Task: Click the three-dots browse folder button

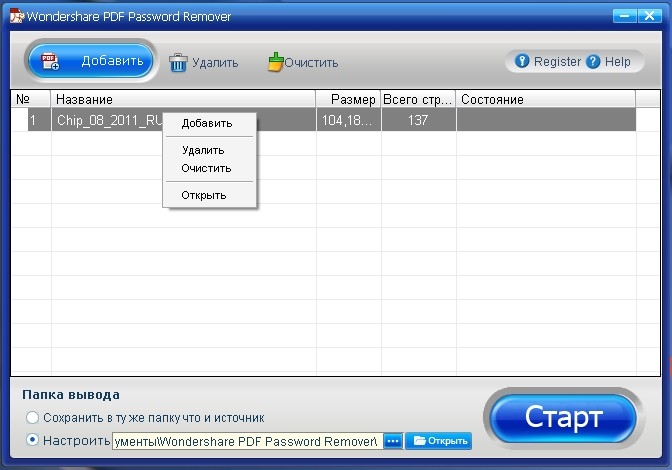Action: [393, 441]
